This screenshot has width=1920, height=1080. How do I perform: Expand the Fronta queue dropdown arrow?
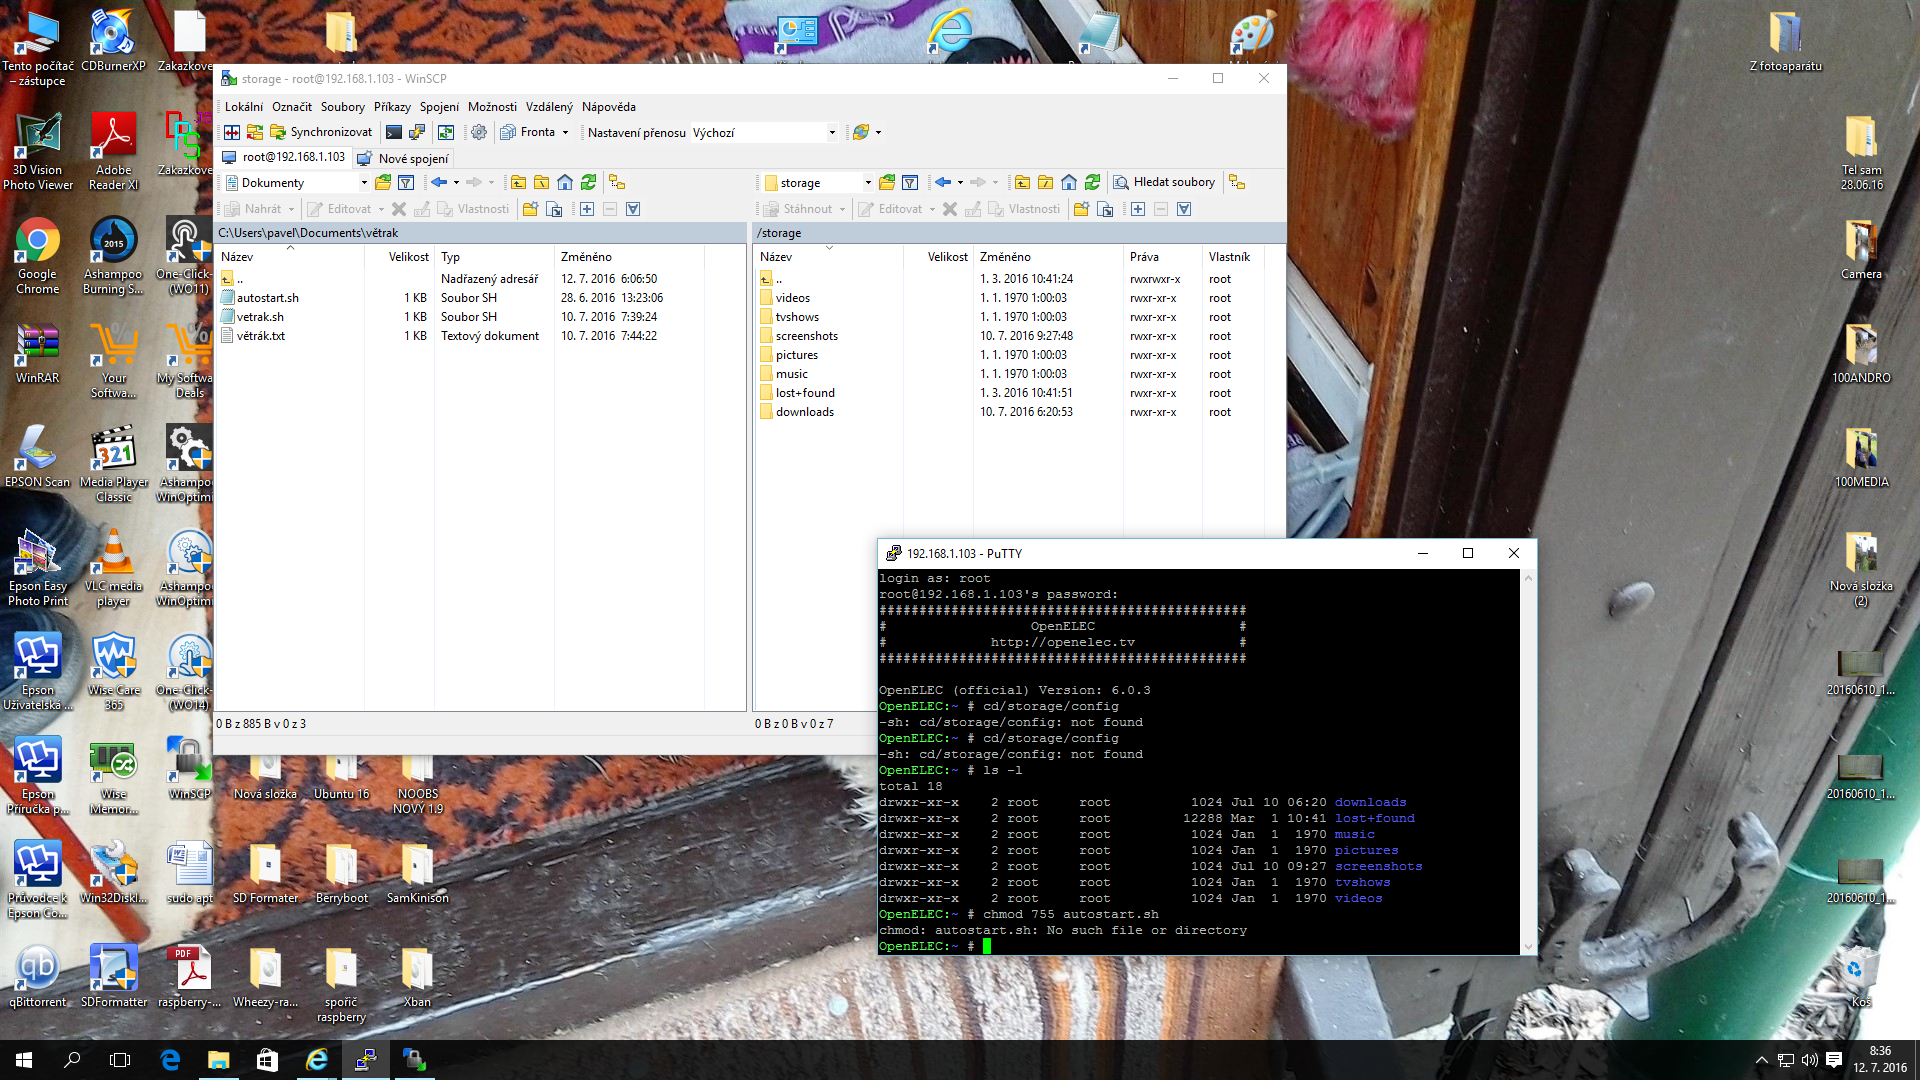(x=565, y=132)
